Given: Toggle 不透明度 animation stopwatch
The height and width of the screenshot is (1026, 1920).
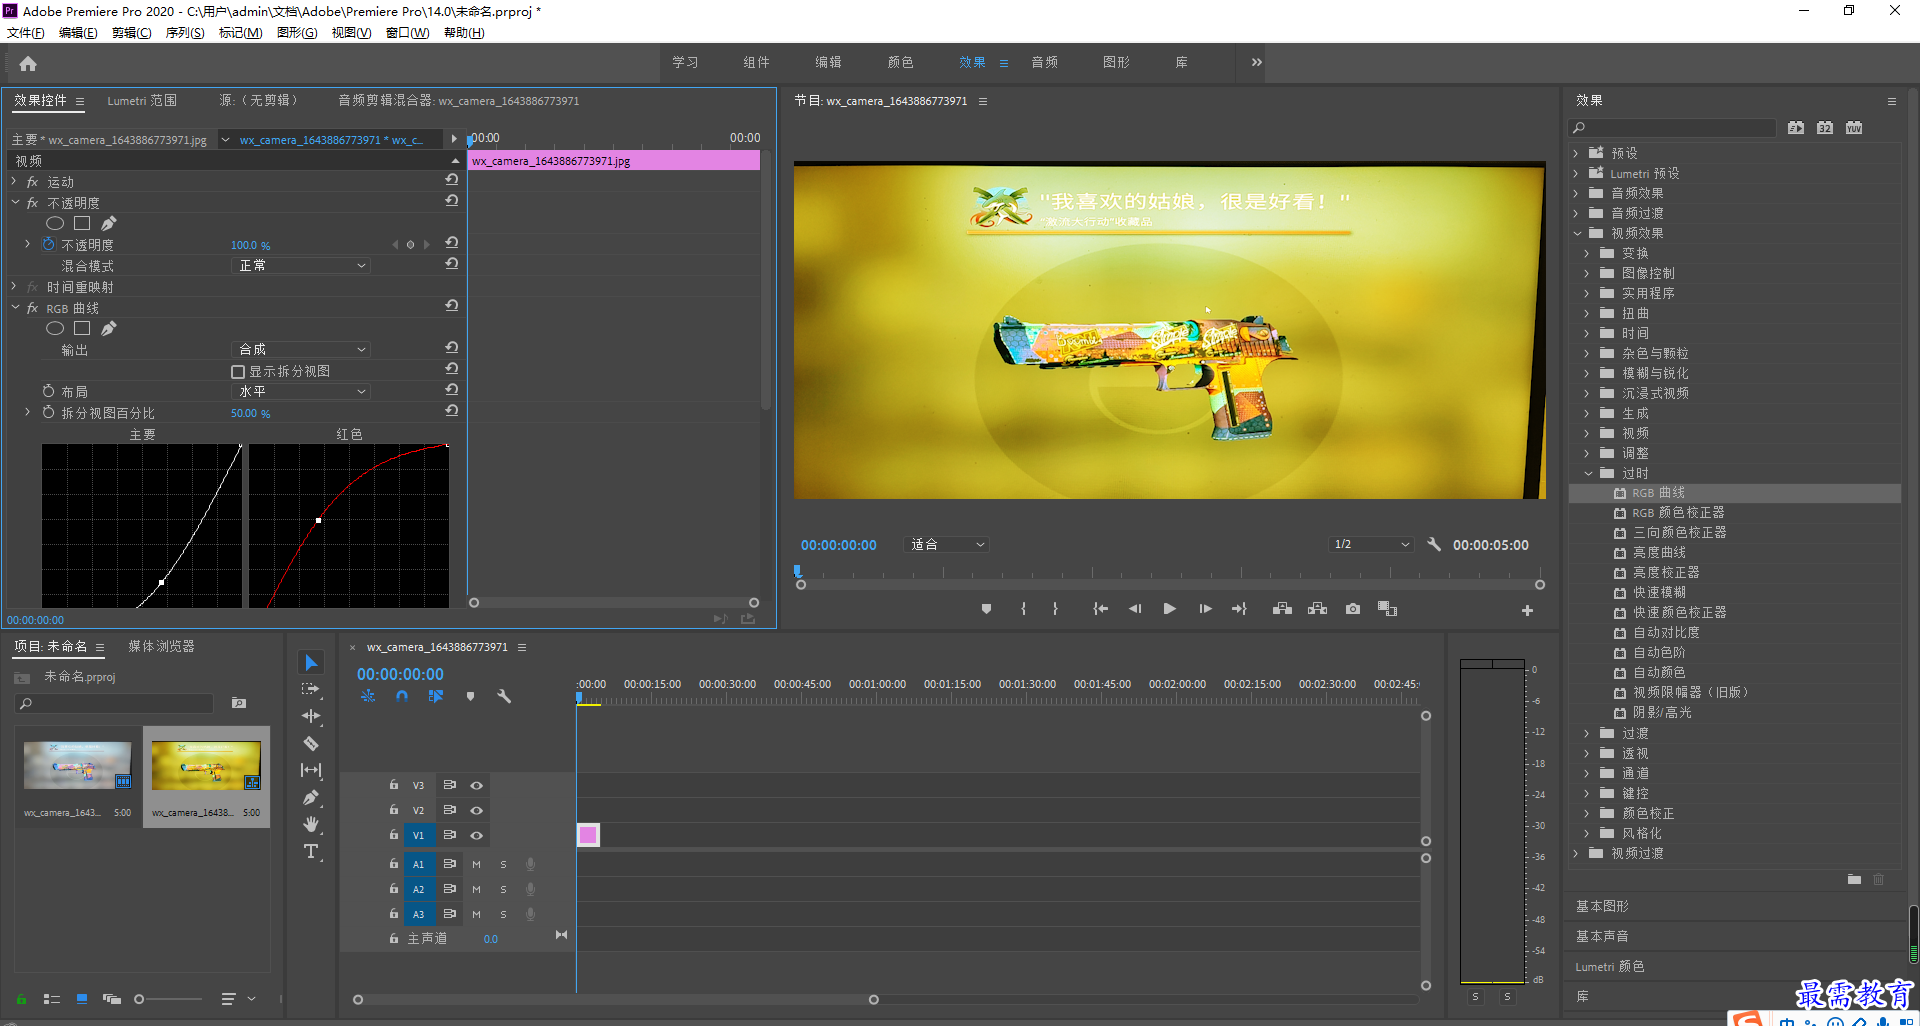Looking at the screenshot, I should (48, 244).
